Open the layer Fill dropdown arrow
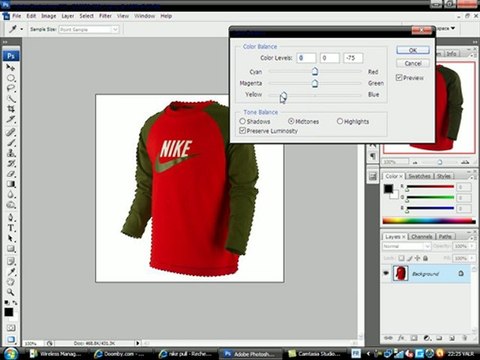 tap(472, 258)
